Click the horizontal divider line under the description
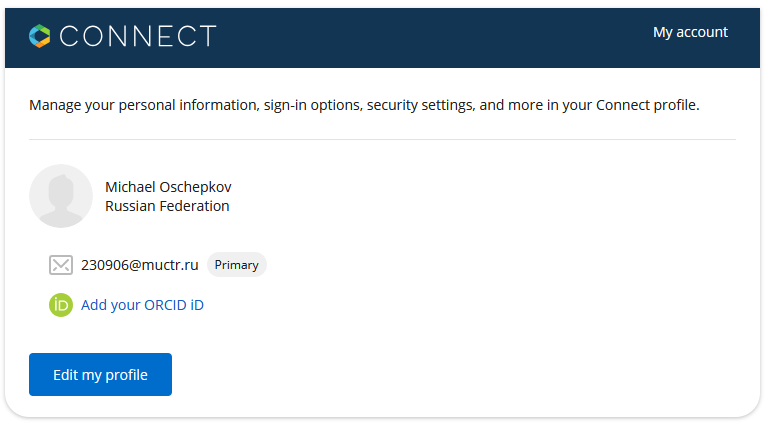Image resolution: width=775 pixels, height=425 pixels. pos(382,139)
